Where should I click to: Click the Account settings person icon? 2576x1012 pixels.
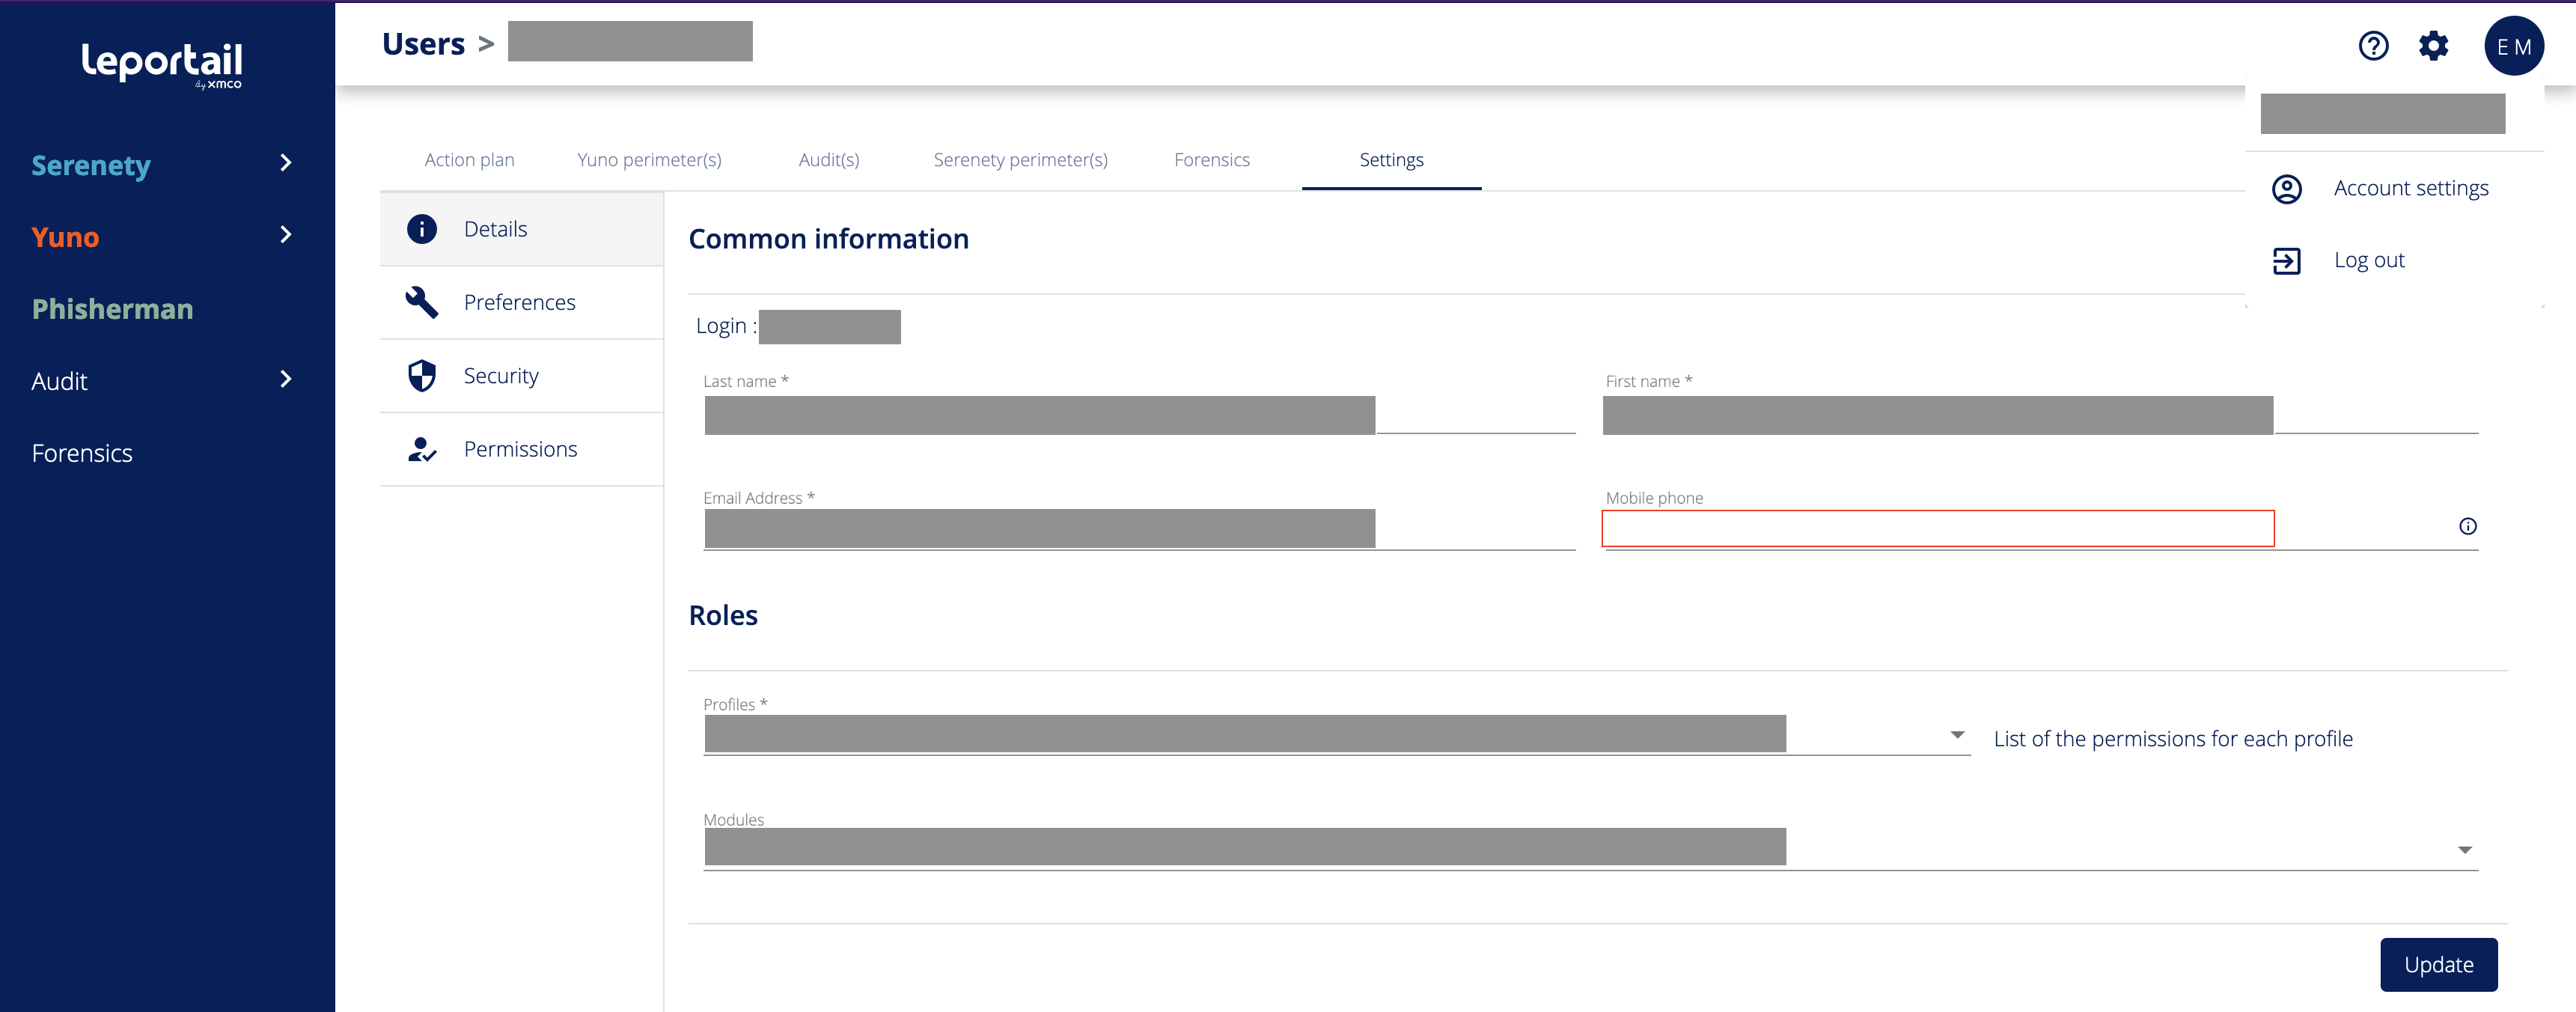click(x=2286, y=189)
